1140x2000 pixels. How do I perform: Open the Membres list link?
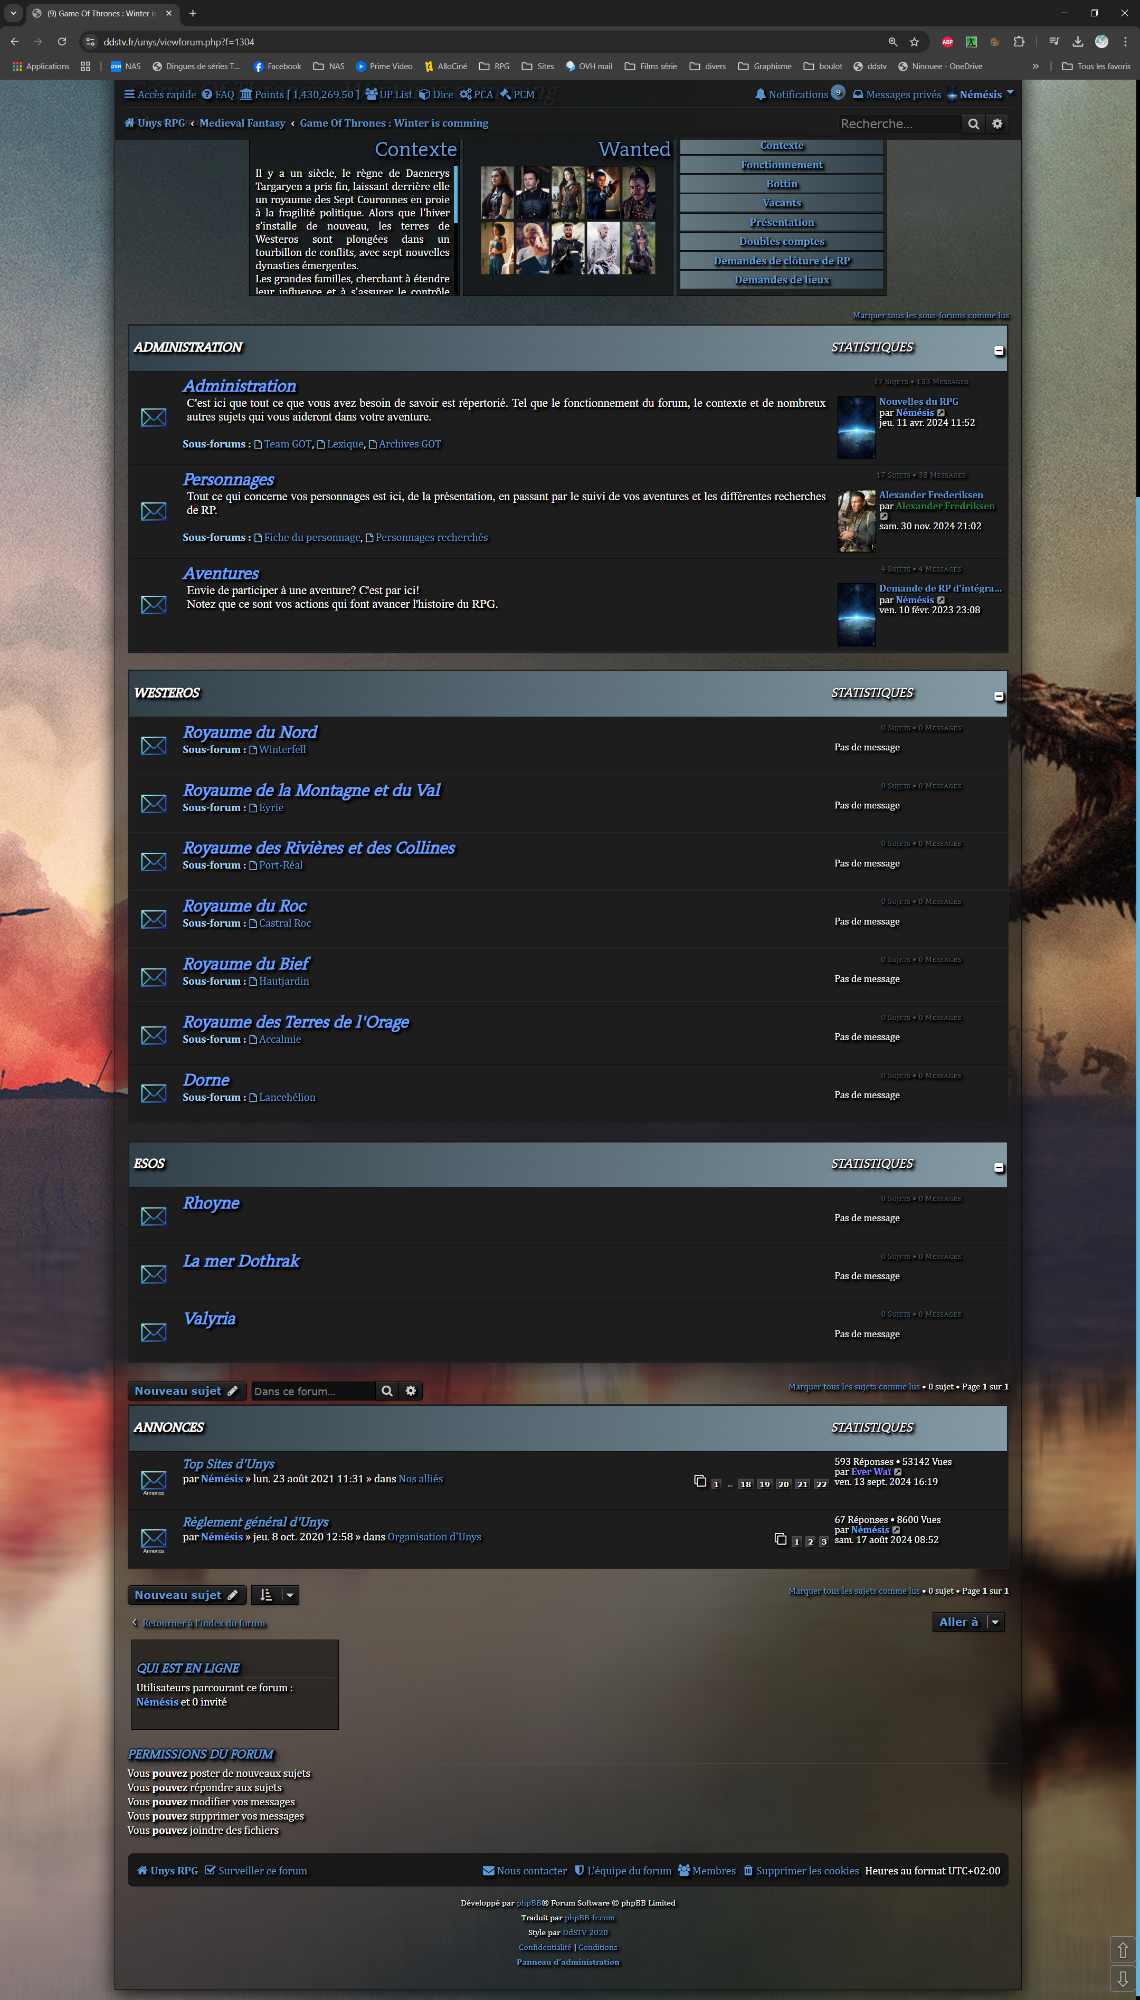(x=707, y=1871)
